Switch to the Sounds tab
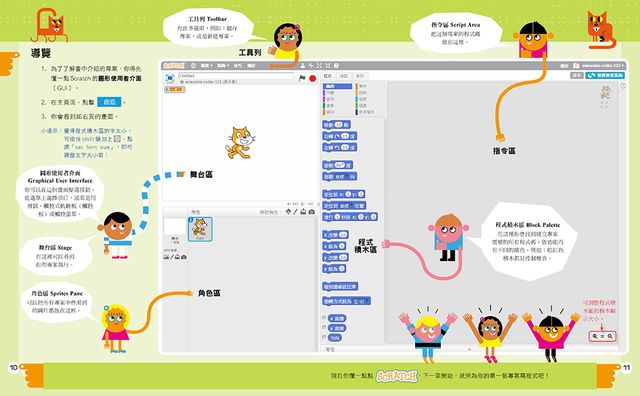The height and width of the screenshot is (396, 640). tap(360, 76)
